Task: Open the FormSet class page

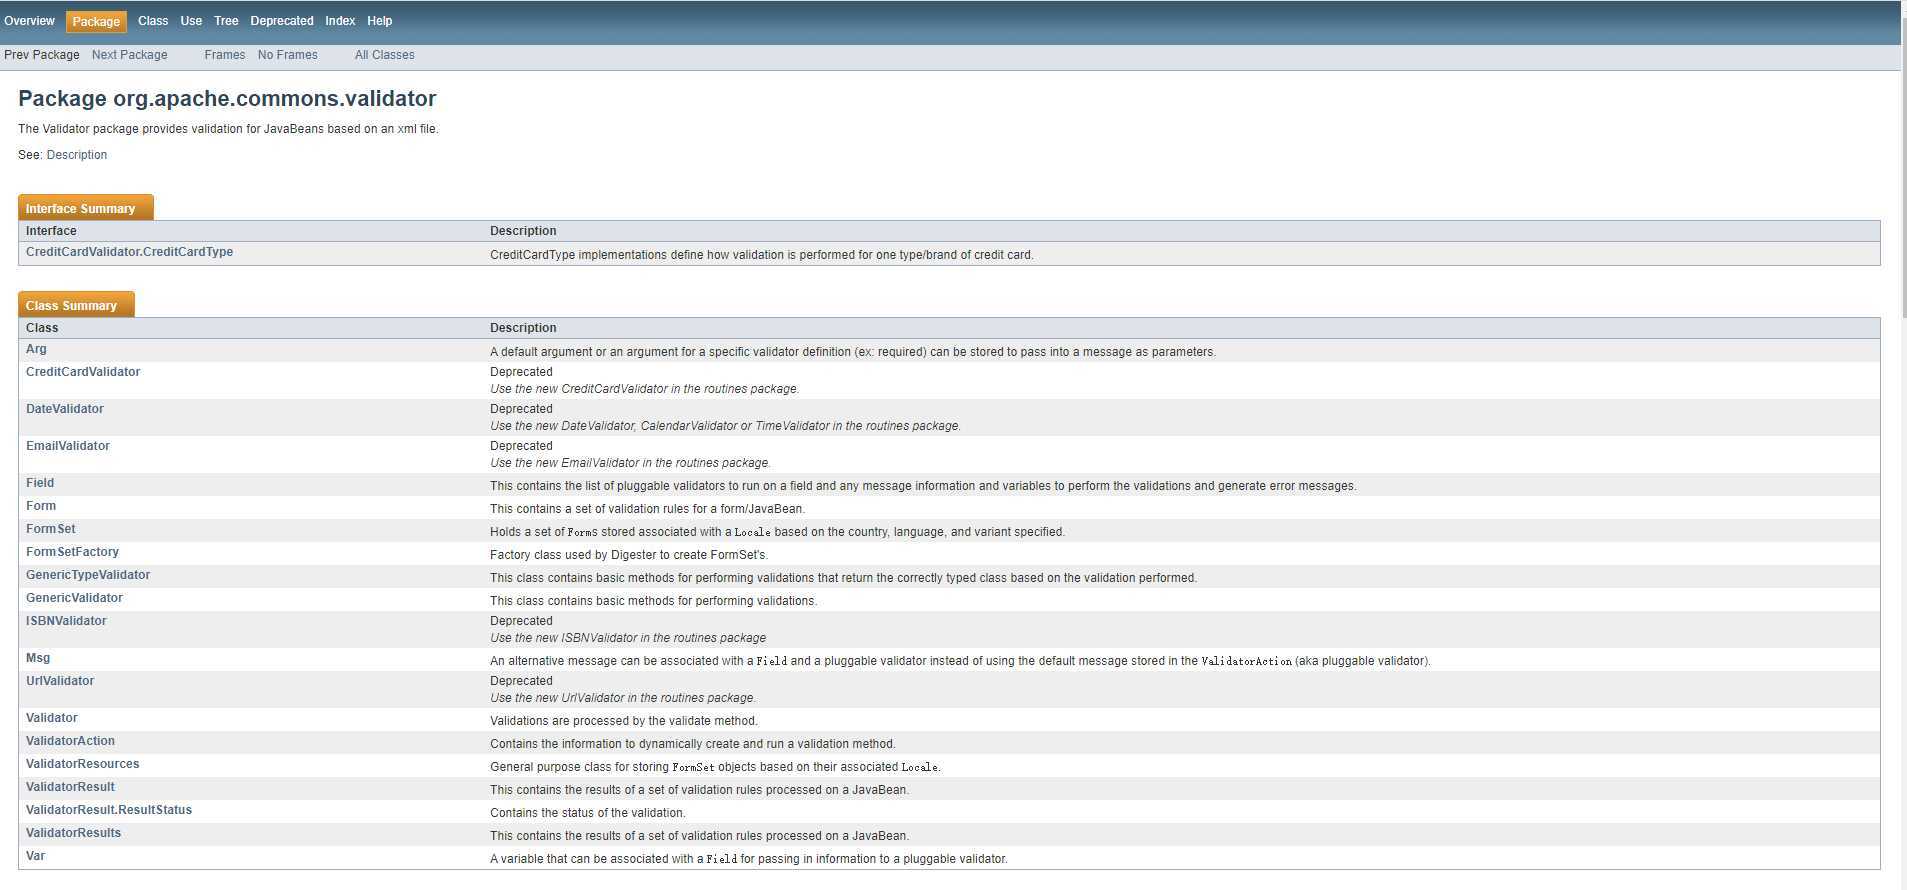Action: [51, 529]
